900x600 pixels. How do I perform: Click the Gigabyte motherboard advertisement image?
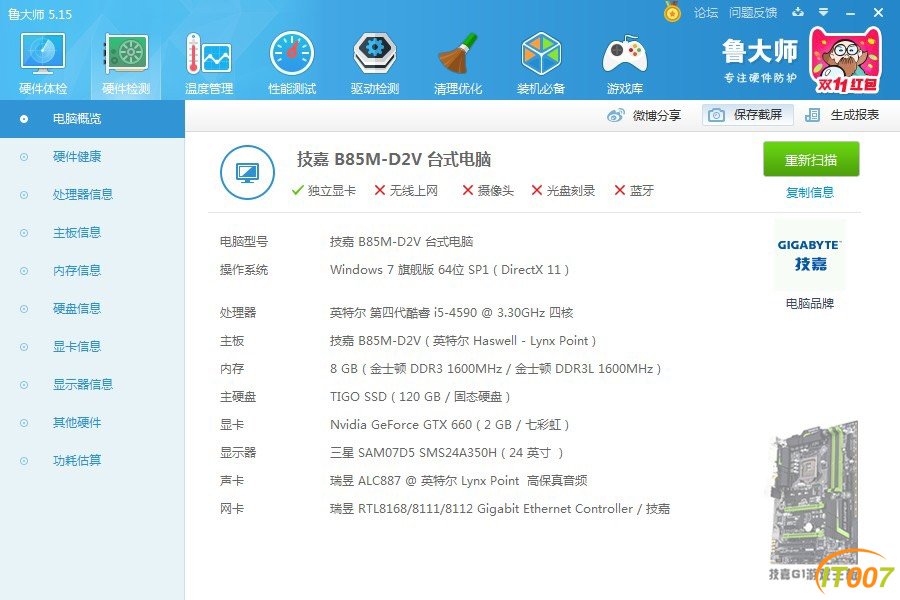coord(814,500)
